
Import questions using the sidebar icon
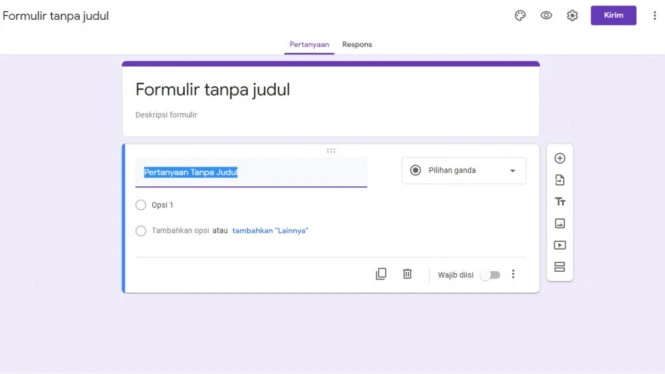pyautogui.click(x=559, y=180)
